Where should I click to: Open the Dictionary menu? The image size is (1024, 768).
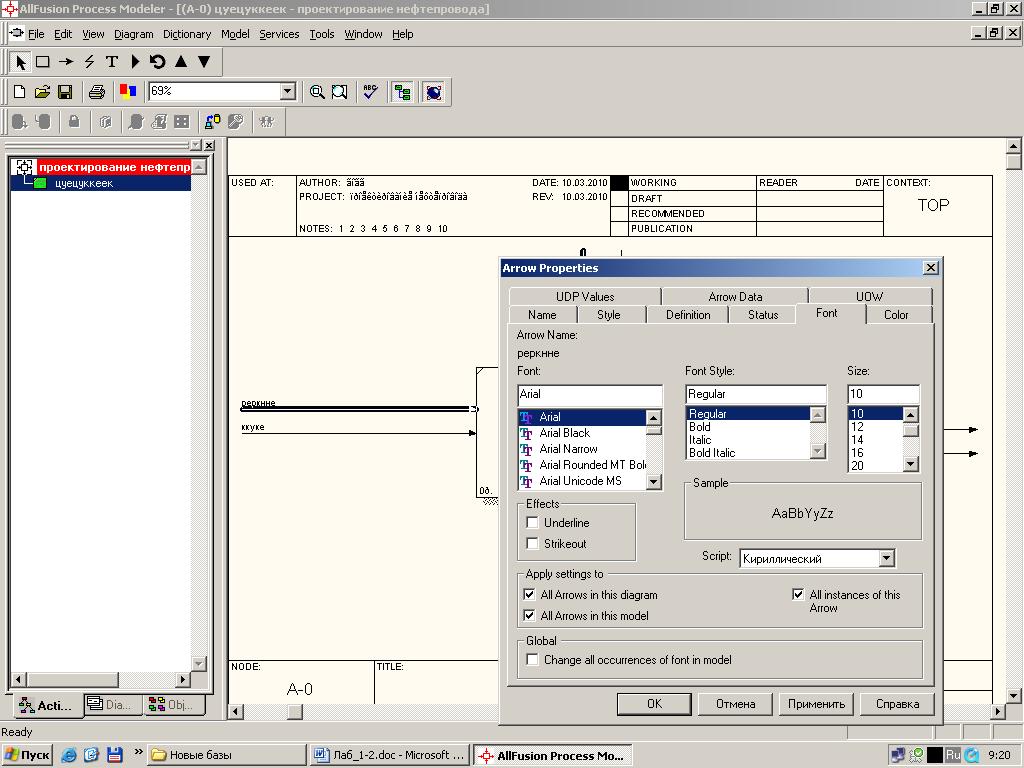187,34
